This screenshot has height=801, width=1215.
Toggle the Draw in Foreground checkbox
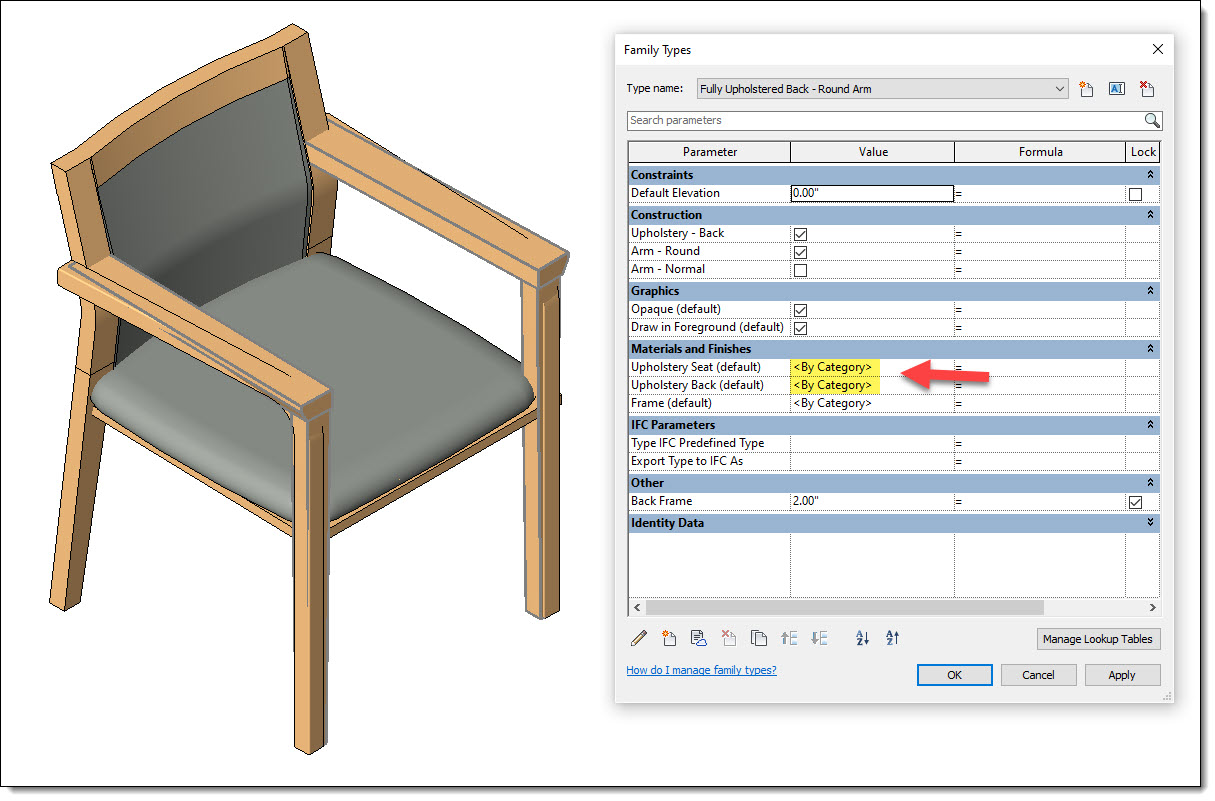pos(800,328)
